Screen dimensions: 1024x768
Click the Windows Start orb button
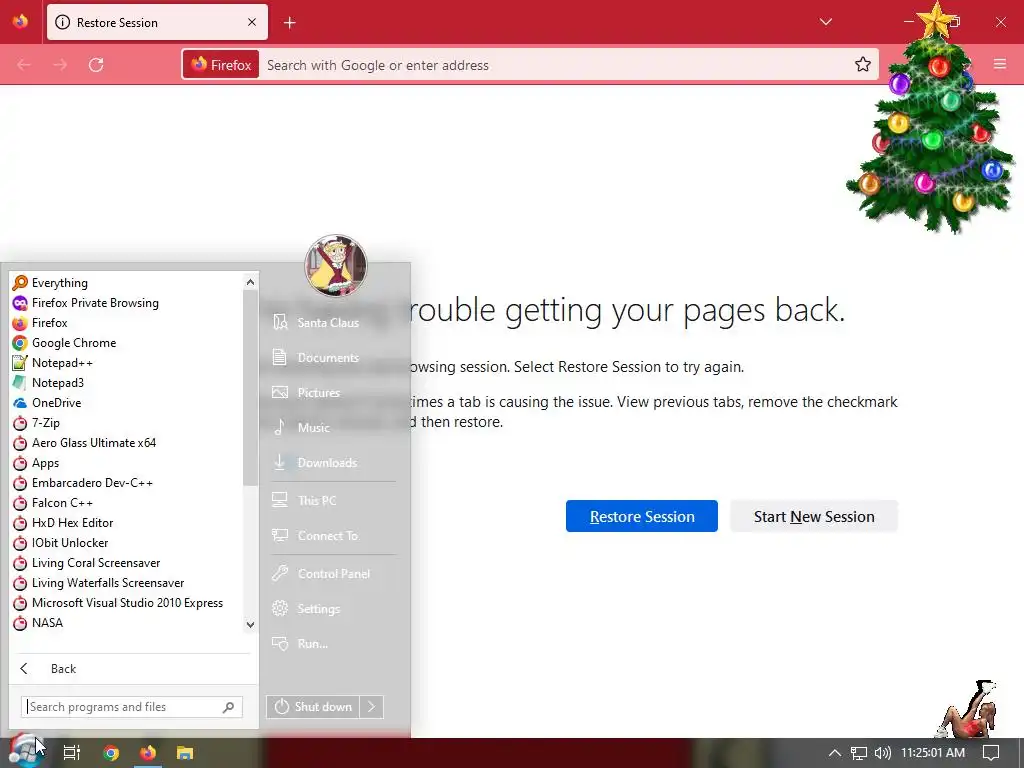(26, 752)
